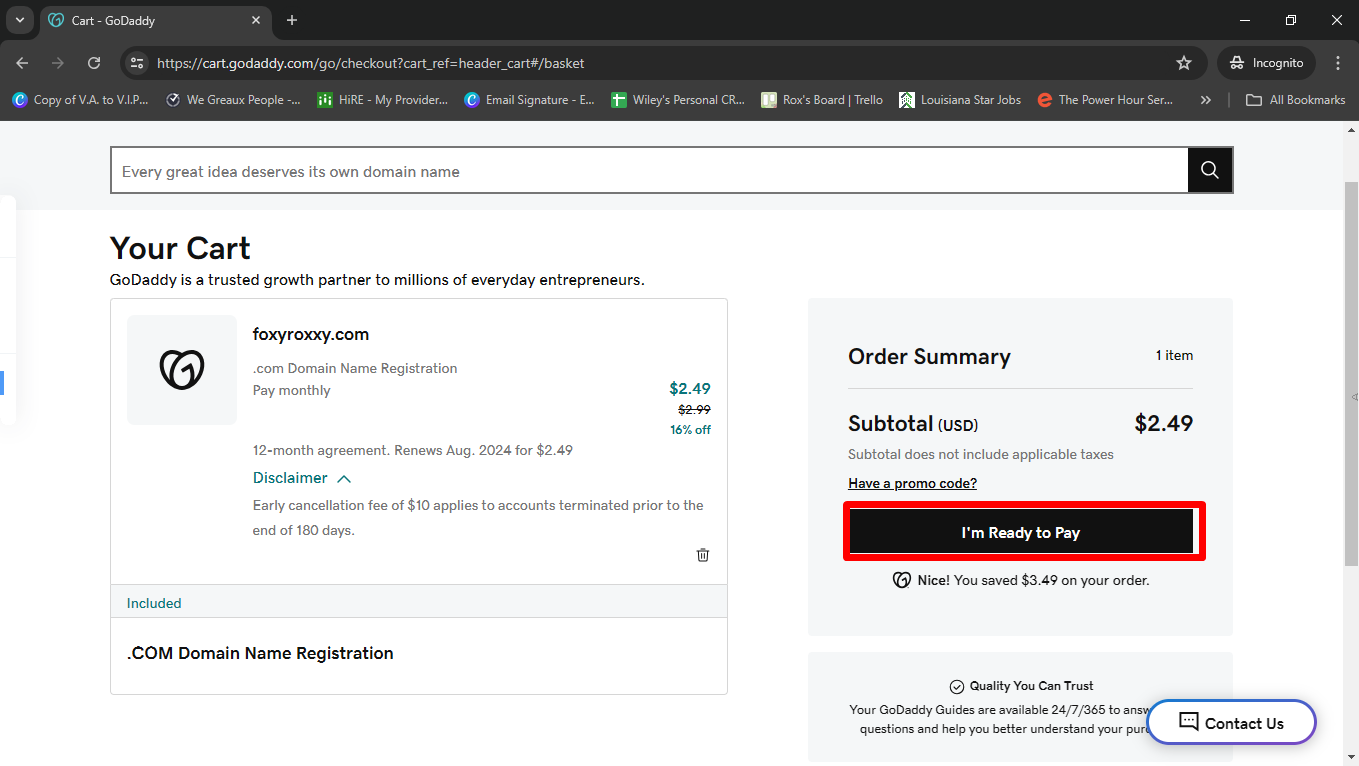Click the 'Quality You Can Trust' heading
The height and width of the screenshot is (766, 1359).
1031,686
